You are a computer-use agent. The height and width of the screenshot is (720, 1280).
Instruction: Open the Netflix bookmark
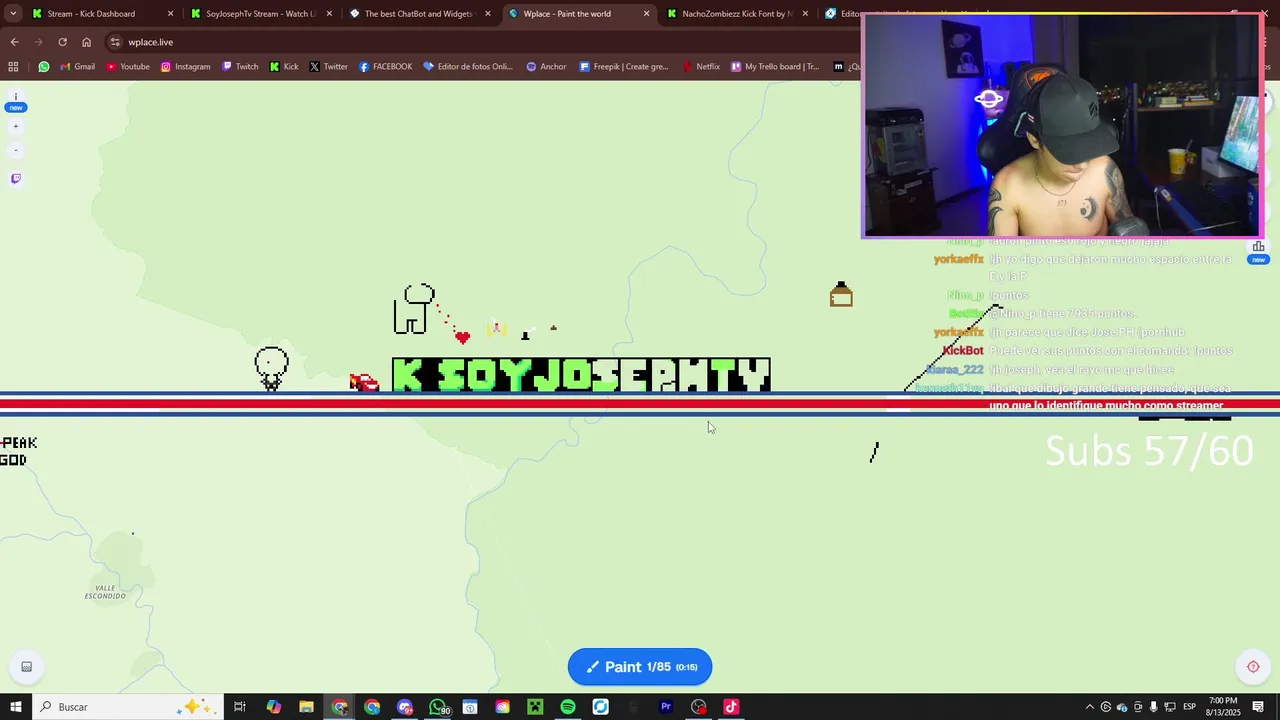701,67
